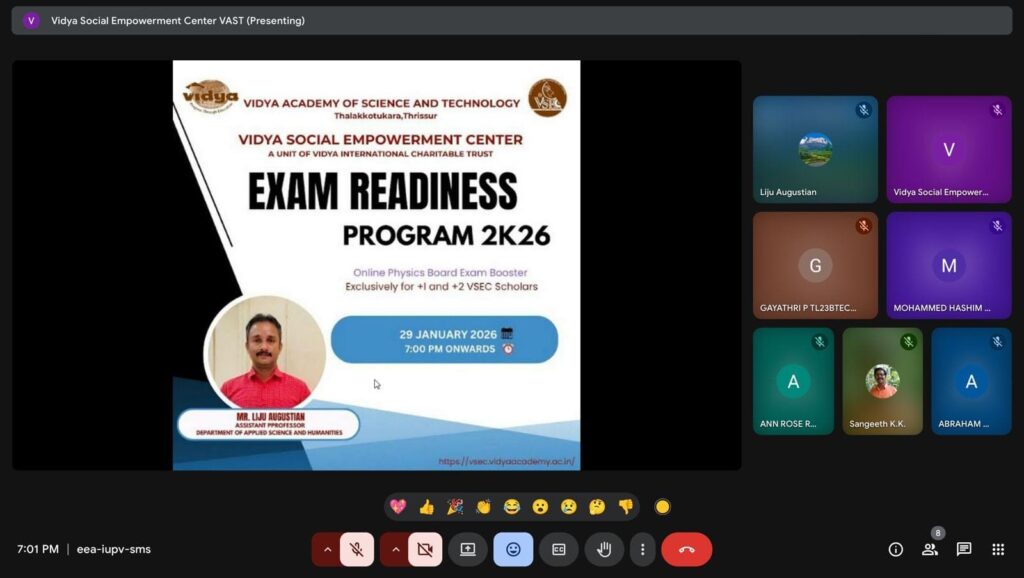Leave the call with red button

686,549
